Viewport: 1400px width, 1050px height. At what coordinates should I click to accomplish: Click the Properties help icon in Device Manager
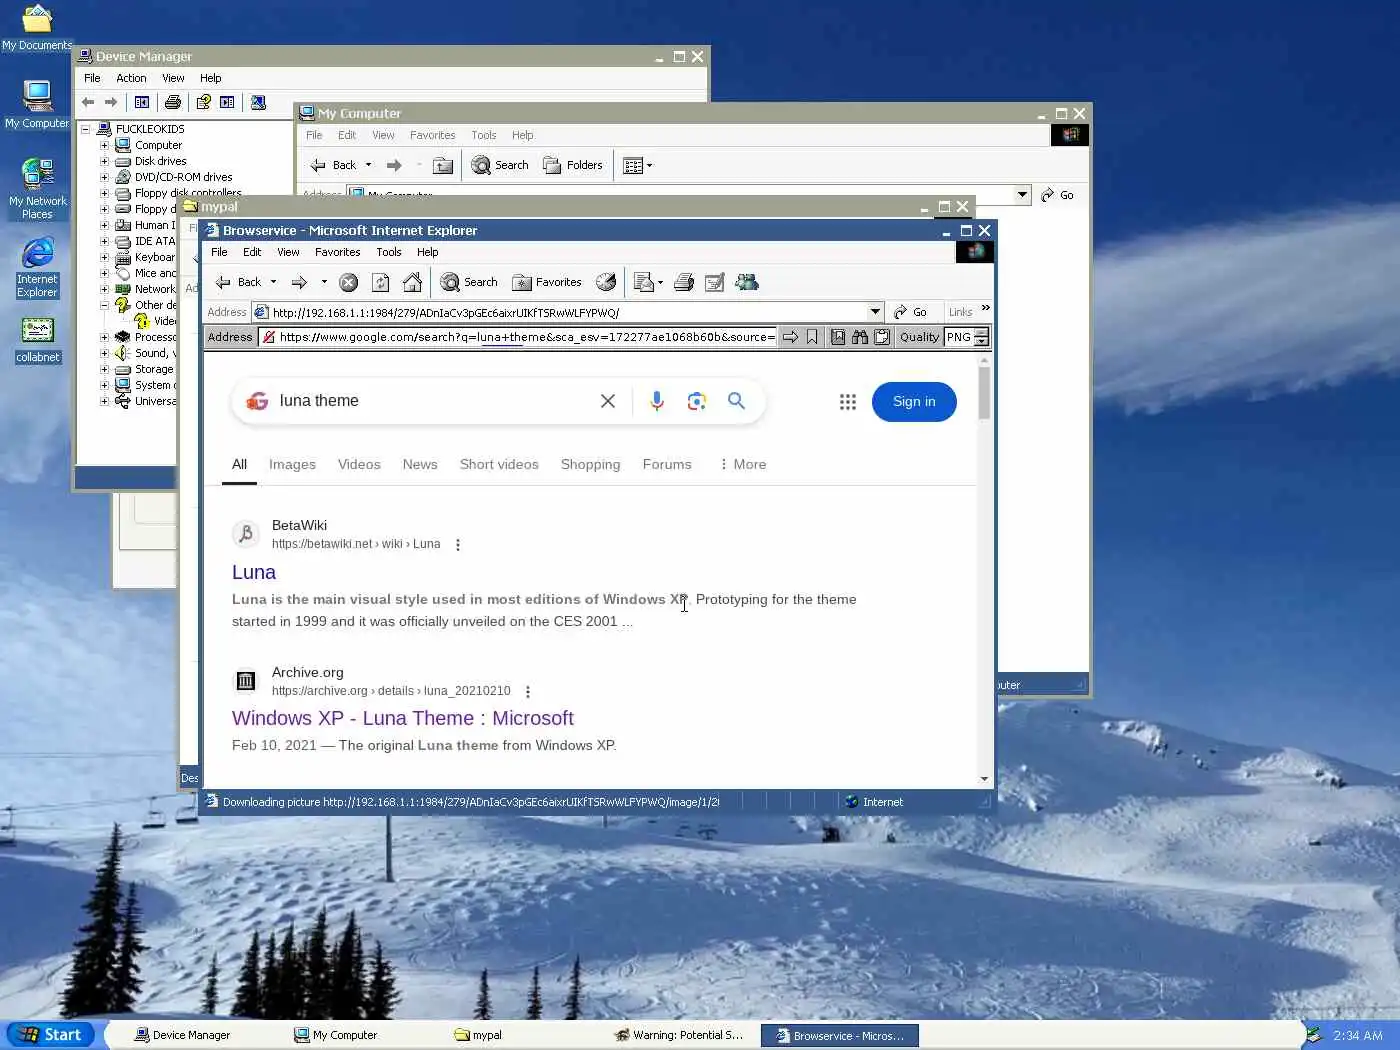(x=203, y=102)
